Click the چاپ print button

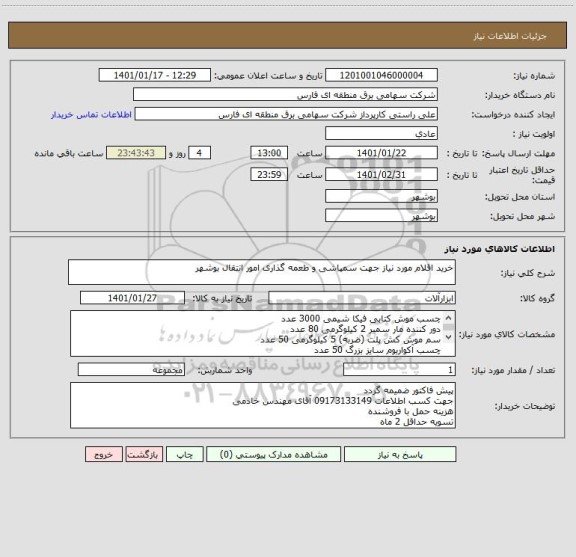click(184, 454)
